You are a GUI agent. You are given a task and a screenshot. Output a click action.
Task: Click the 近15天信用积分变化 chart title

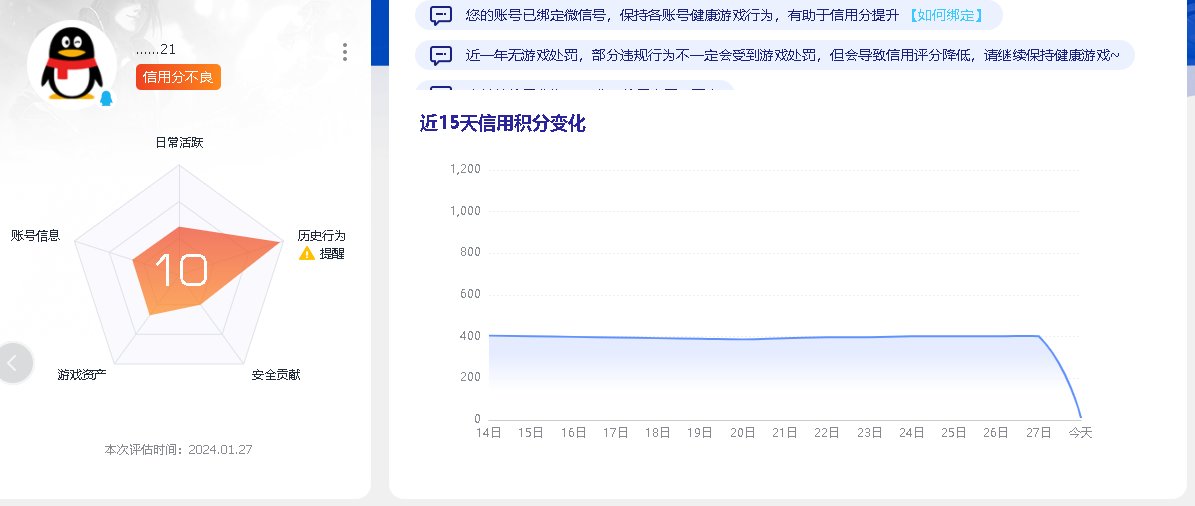click(x=502, y=124)
